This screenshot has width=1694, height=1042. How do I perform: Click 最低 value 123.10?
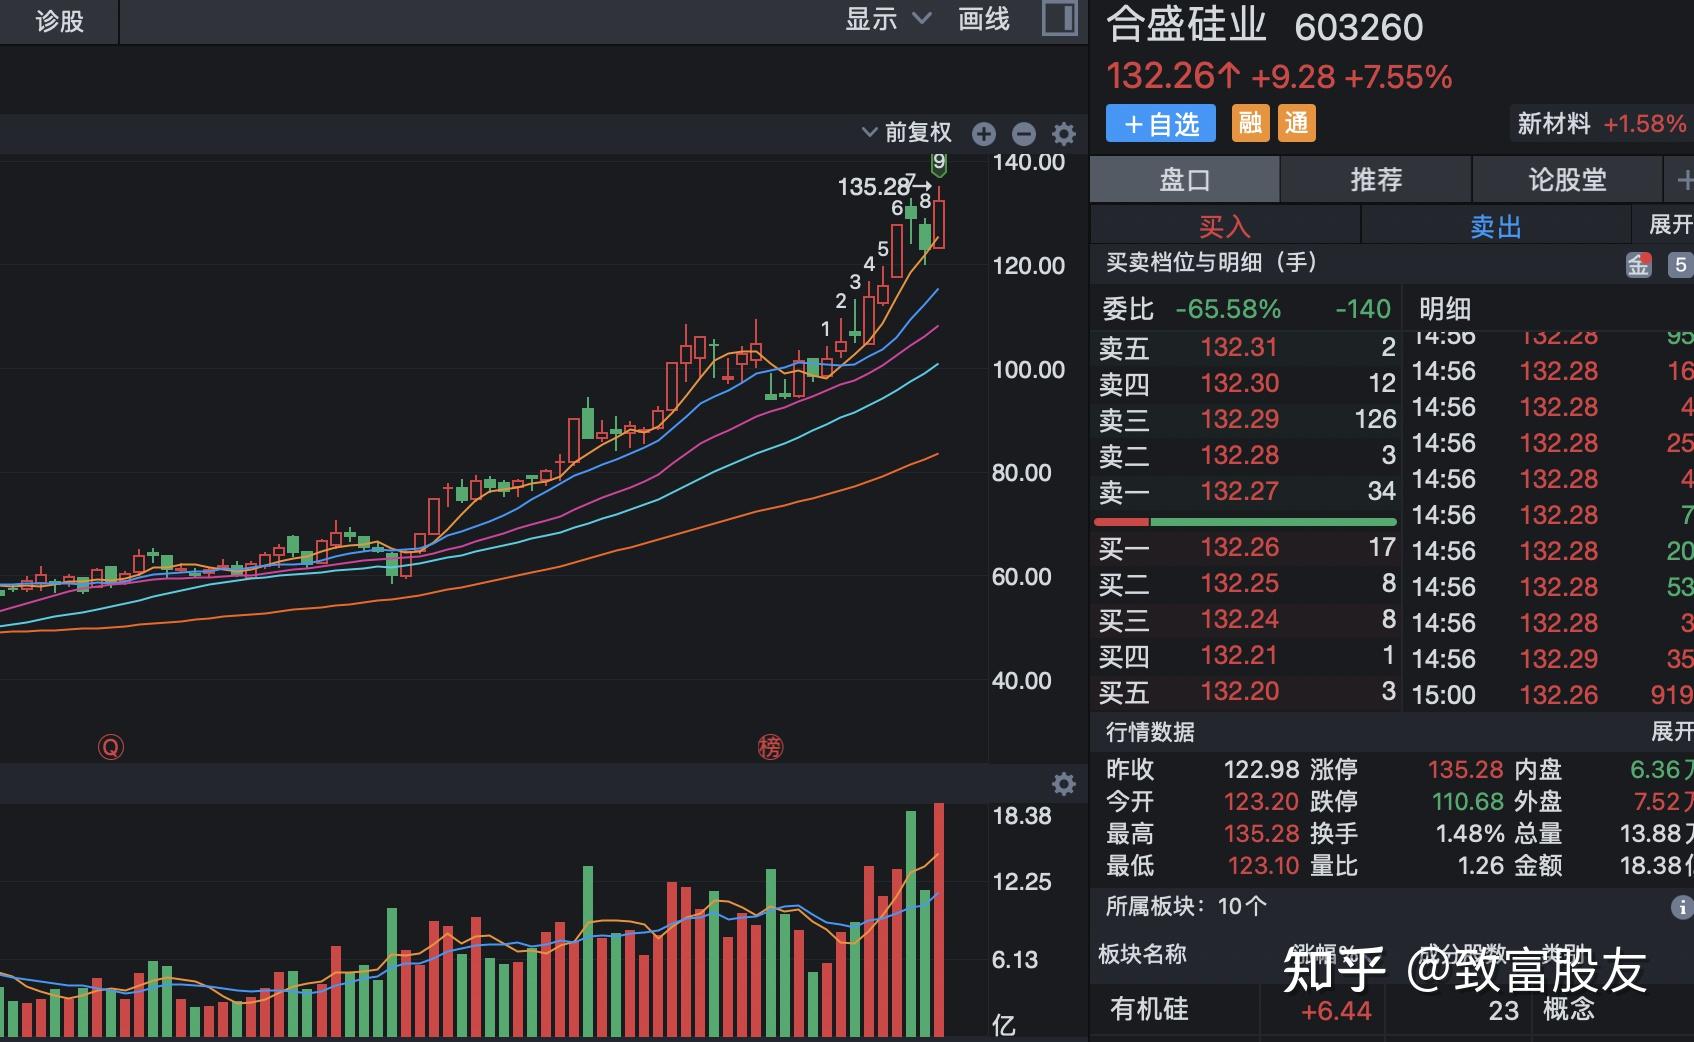pyautogui.click(x=1263, y=865)
